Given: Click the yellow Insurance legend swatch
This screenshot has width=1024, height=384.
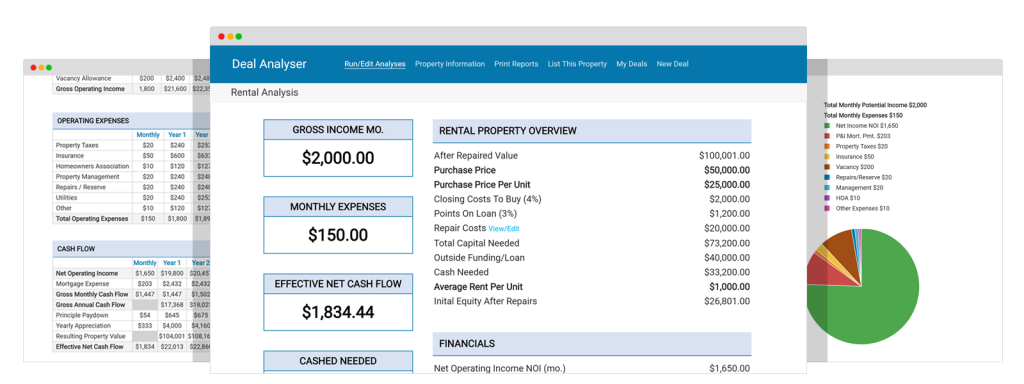Looking at the screenshot, I should click(x=827, y=157).
